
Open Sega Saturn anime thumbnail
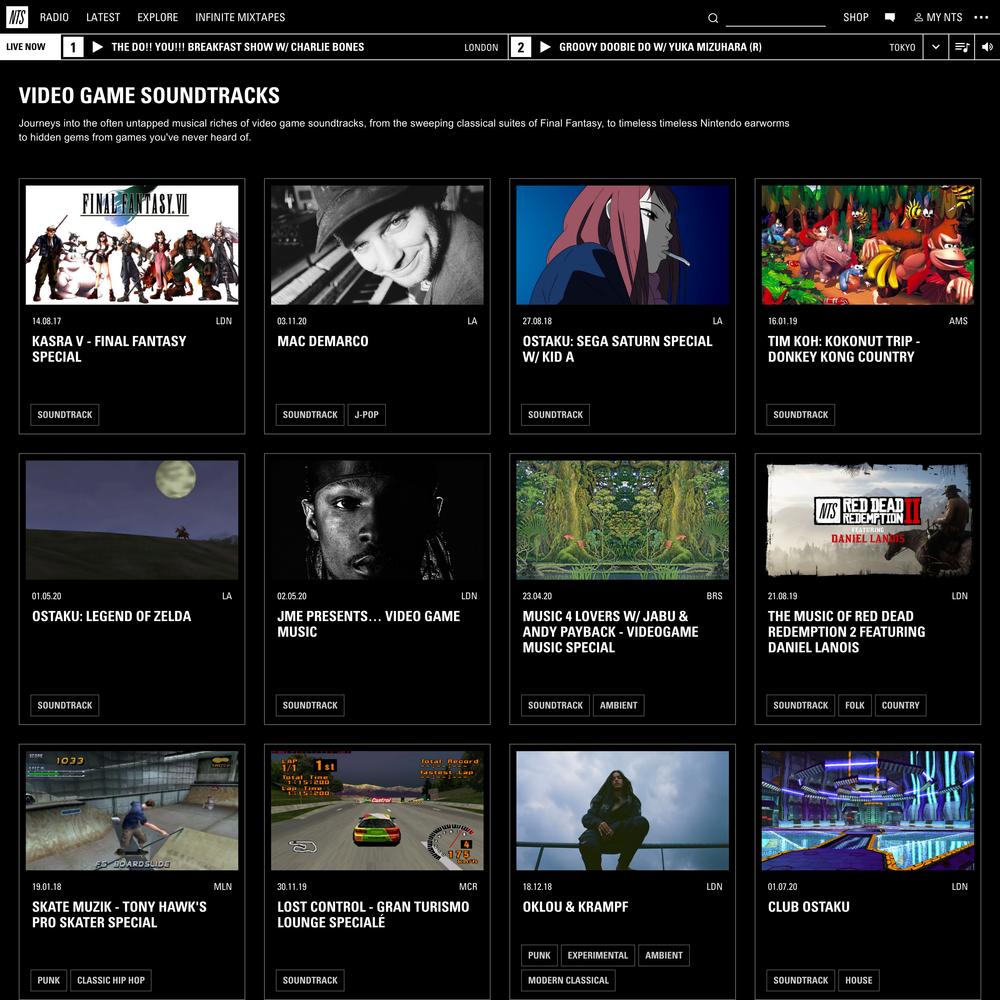click(622, 245)
